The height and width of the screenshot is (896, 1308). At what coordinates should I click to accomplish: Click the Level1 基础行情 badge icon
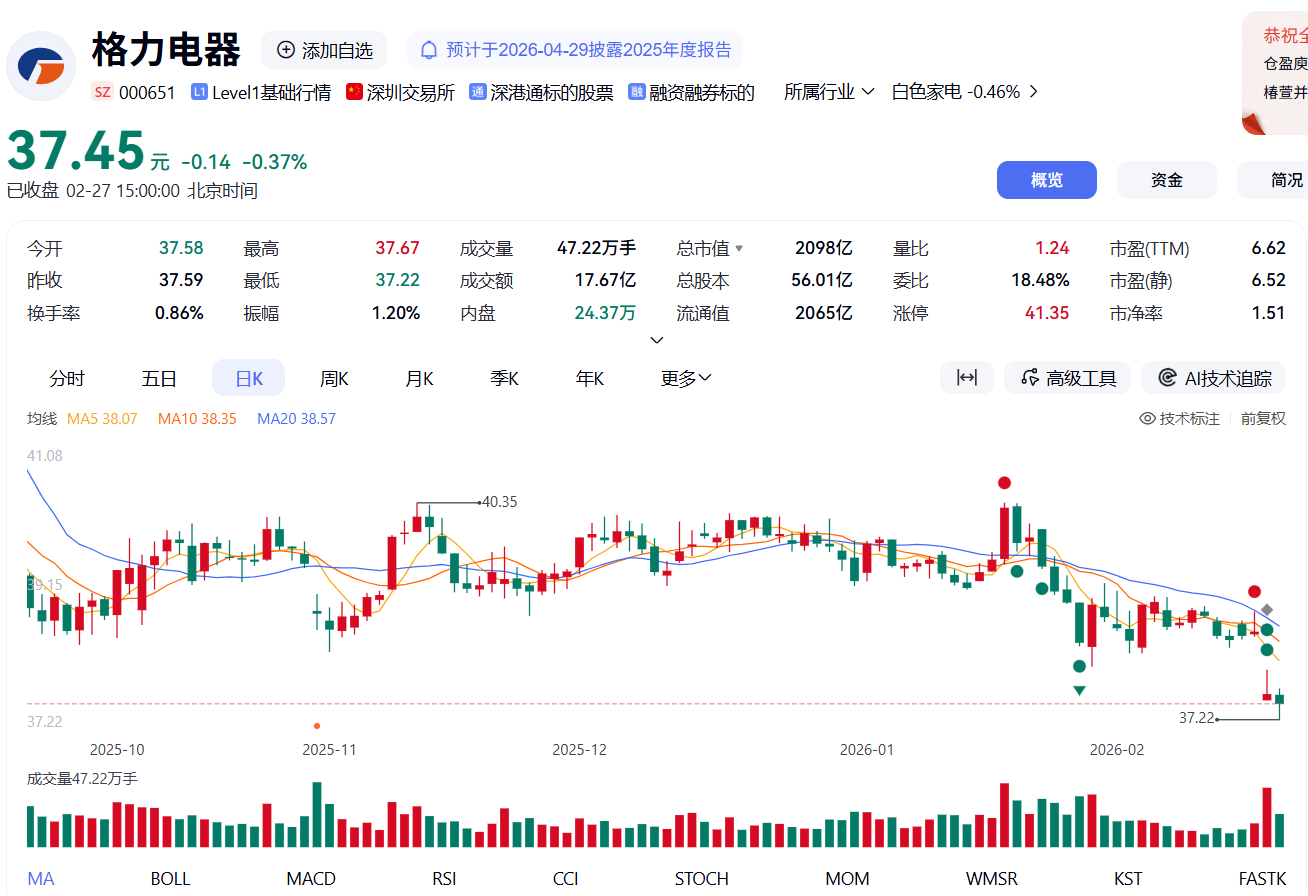199,92
